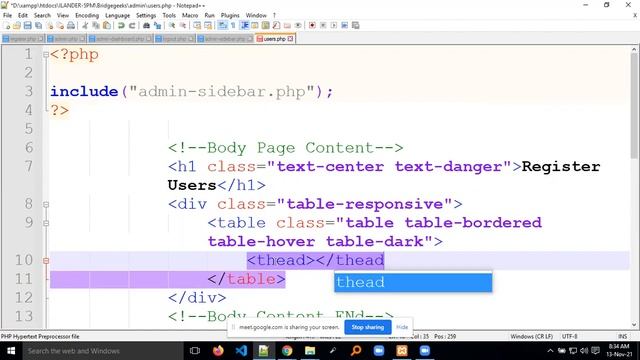This screenshot has height=360, width=640.
Task: Show hidden system tray icons chevron
Action: (550, 351)
